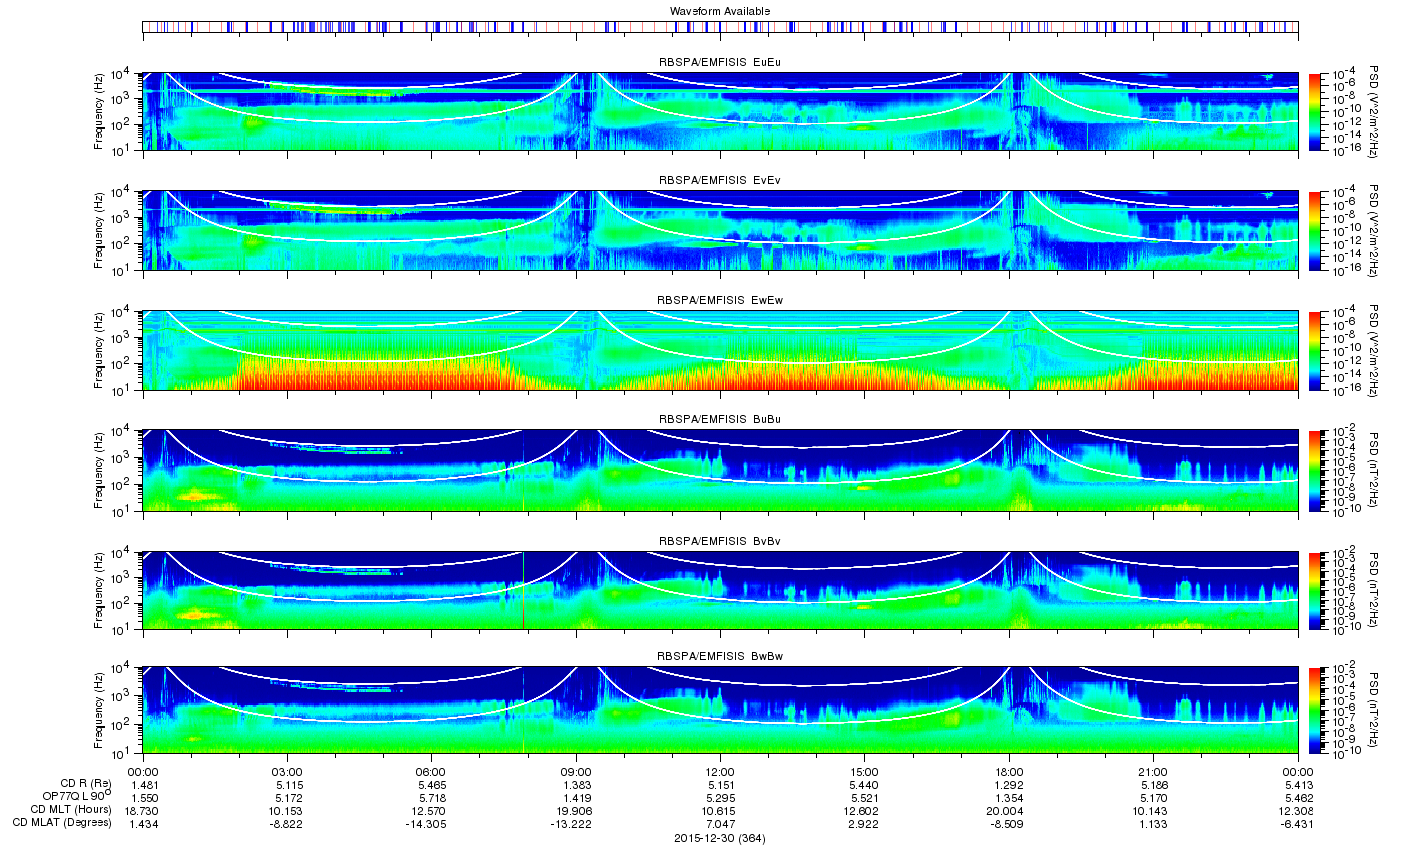Viewport: 1408px width, 859px height.
Task: Click inside the BvBv spectrogram plot
Action: coord(720,590)
